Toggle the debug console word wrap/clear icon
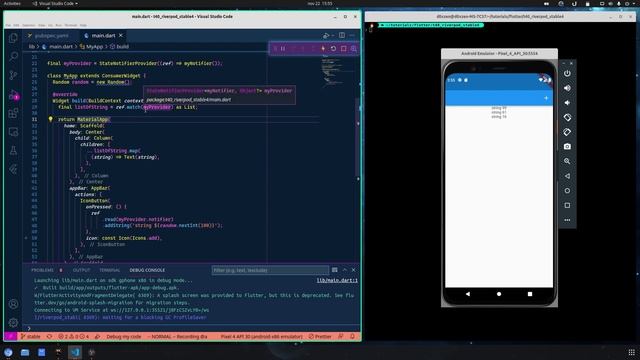Screen dimensions: 640x360 tap(335, 270)
